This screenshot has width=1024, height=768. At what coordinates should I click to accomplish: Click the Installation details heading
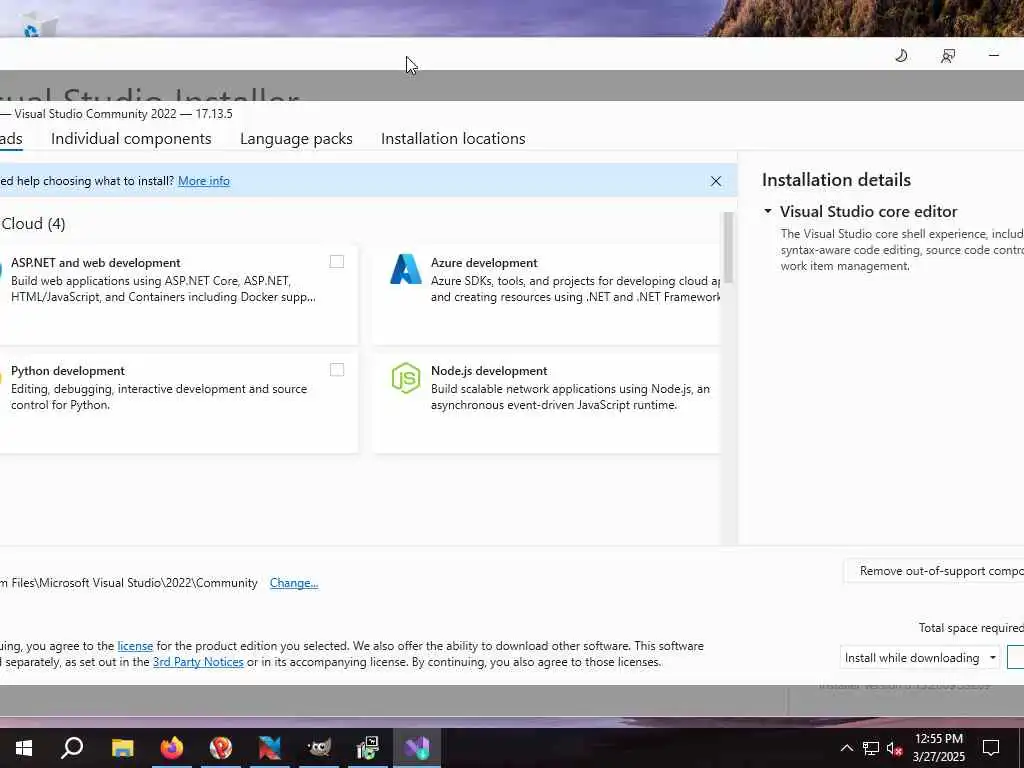click(x=836, y=180)
